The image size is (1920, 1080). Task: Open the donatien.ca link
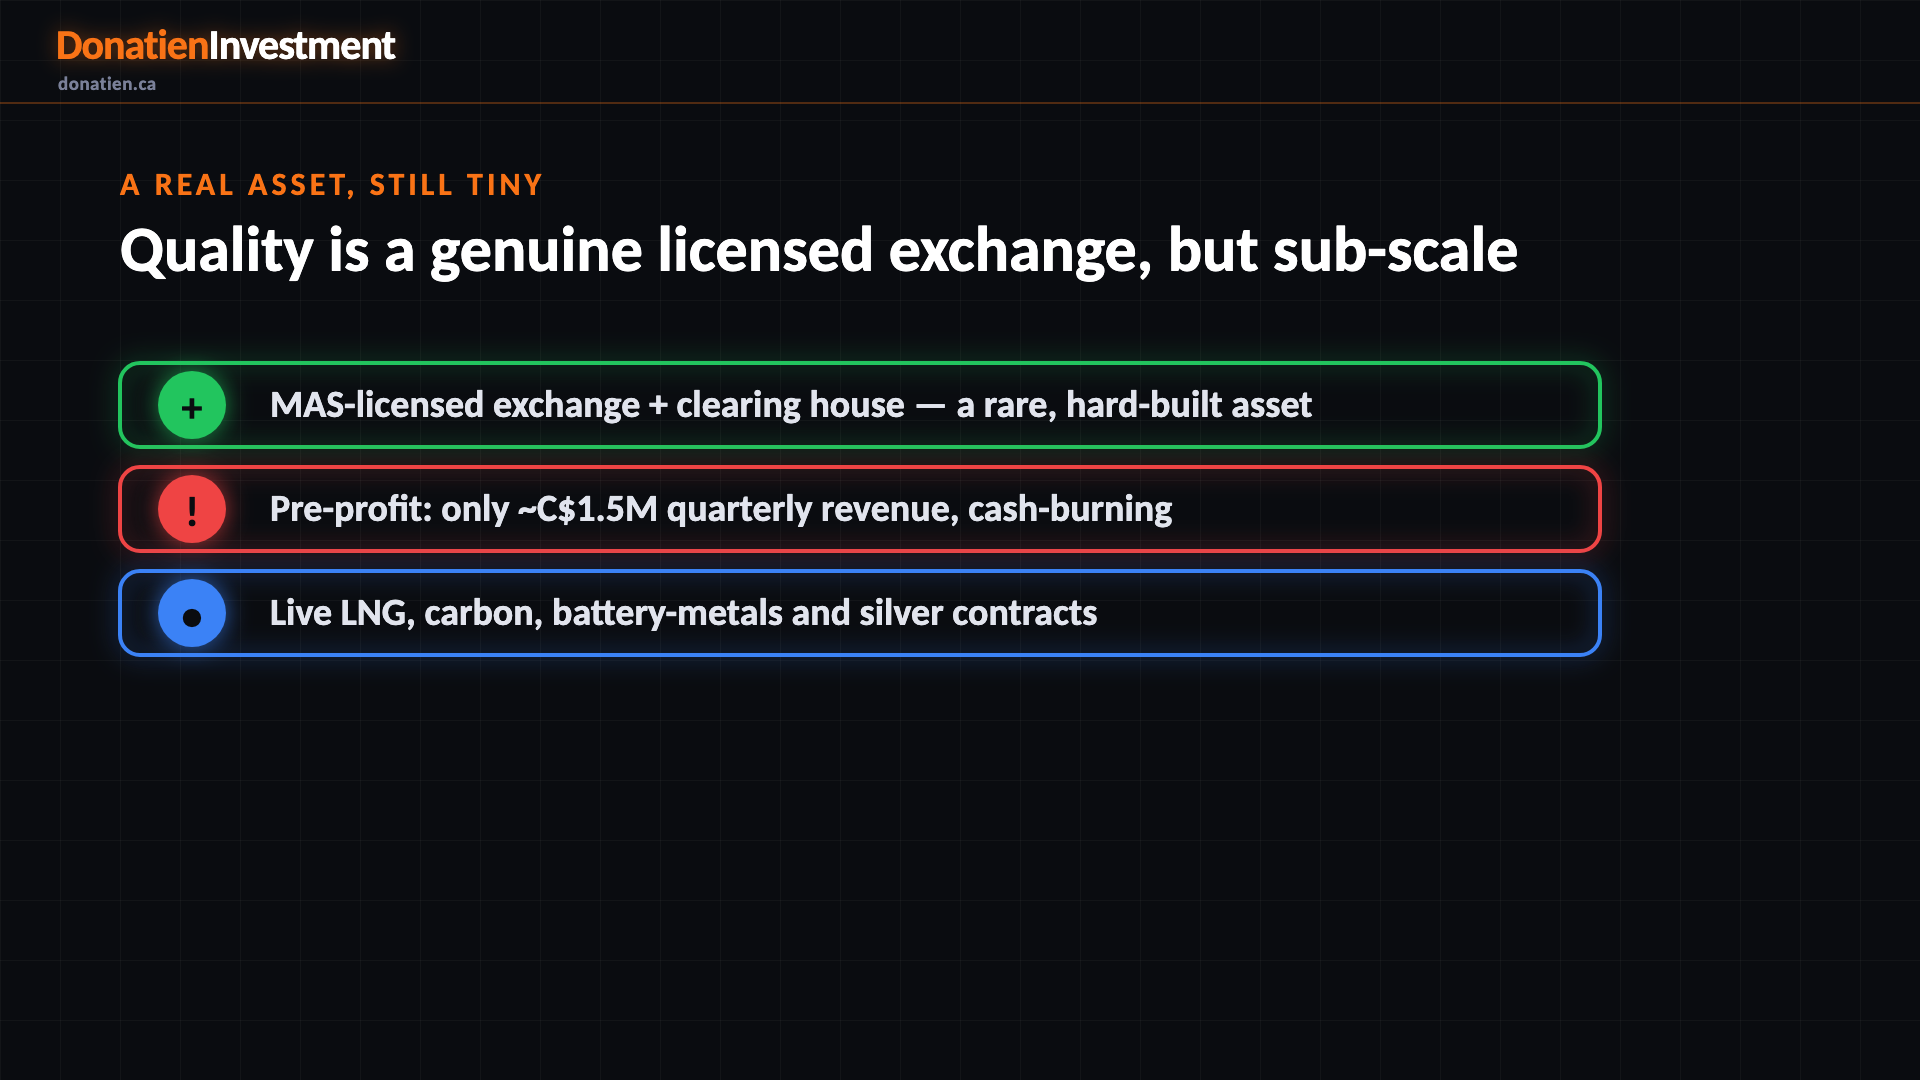[x=107, y=84]
